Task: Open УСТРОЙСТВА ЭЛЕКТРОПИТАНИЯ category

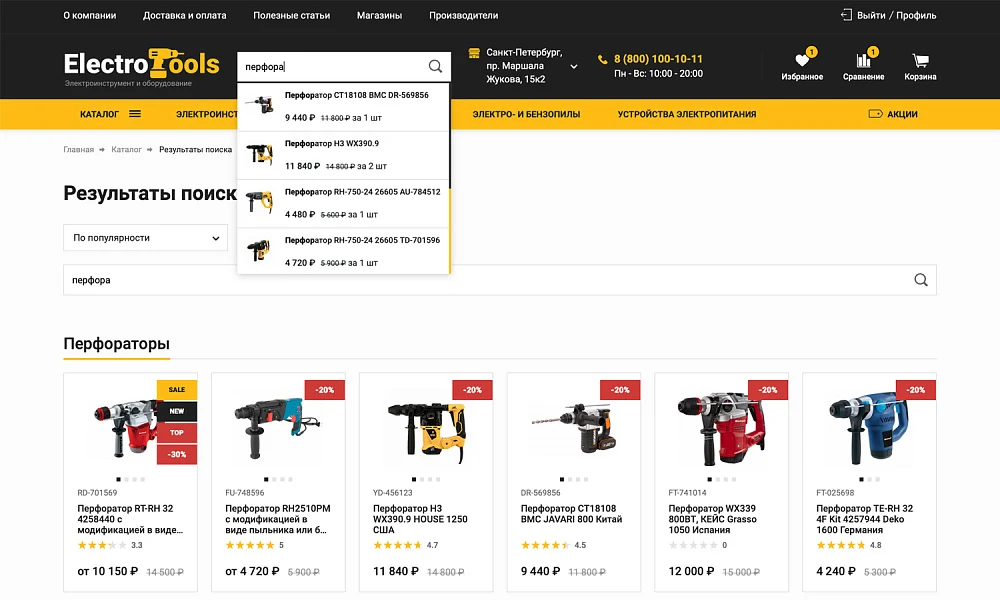Action: click(687, 114)
